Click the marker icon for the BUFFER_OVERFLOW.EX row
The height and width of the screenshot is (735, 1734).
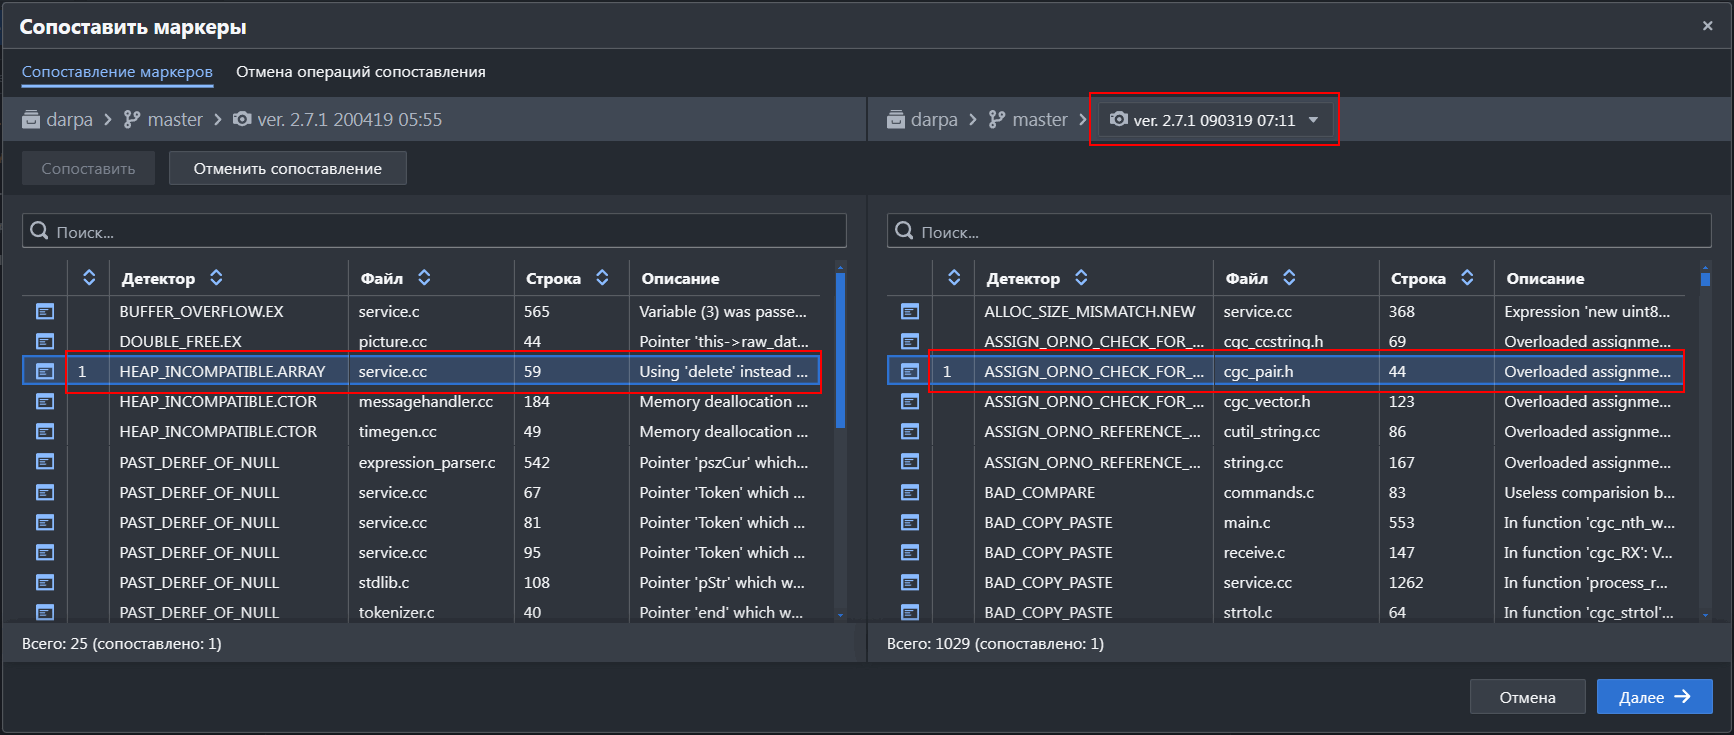45,312
